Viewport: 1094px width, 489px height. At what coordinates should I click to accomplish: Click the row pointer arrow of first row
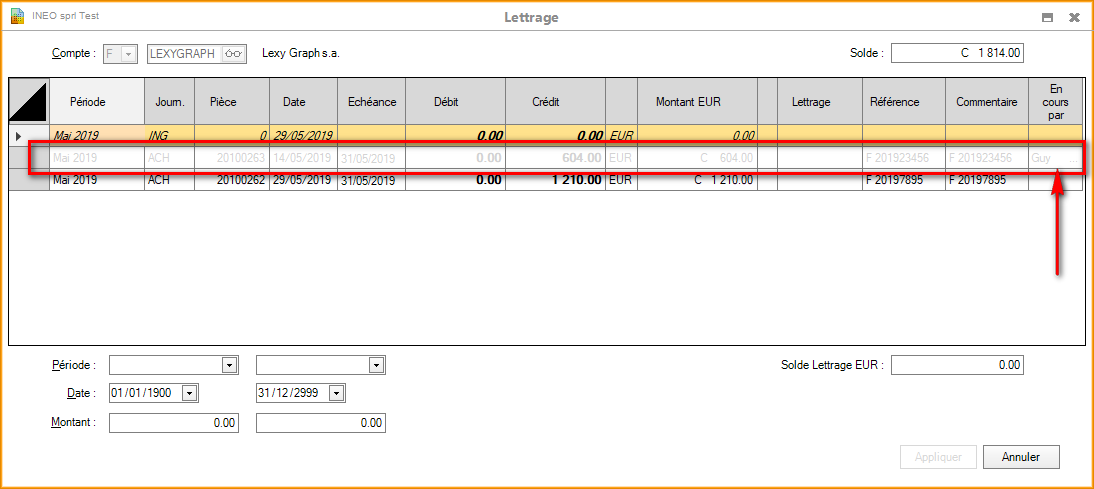point(18,135)
